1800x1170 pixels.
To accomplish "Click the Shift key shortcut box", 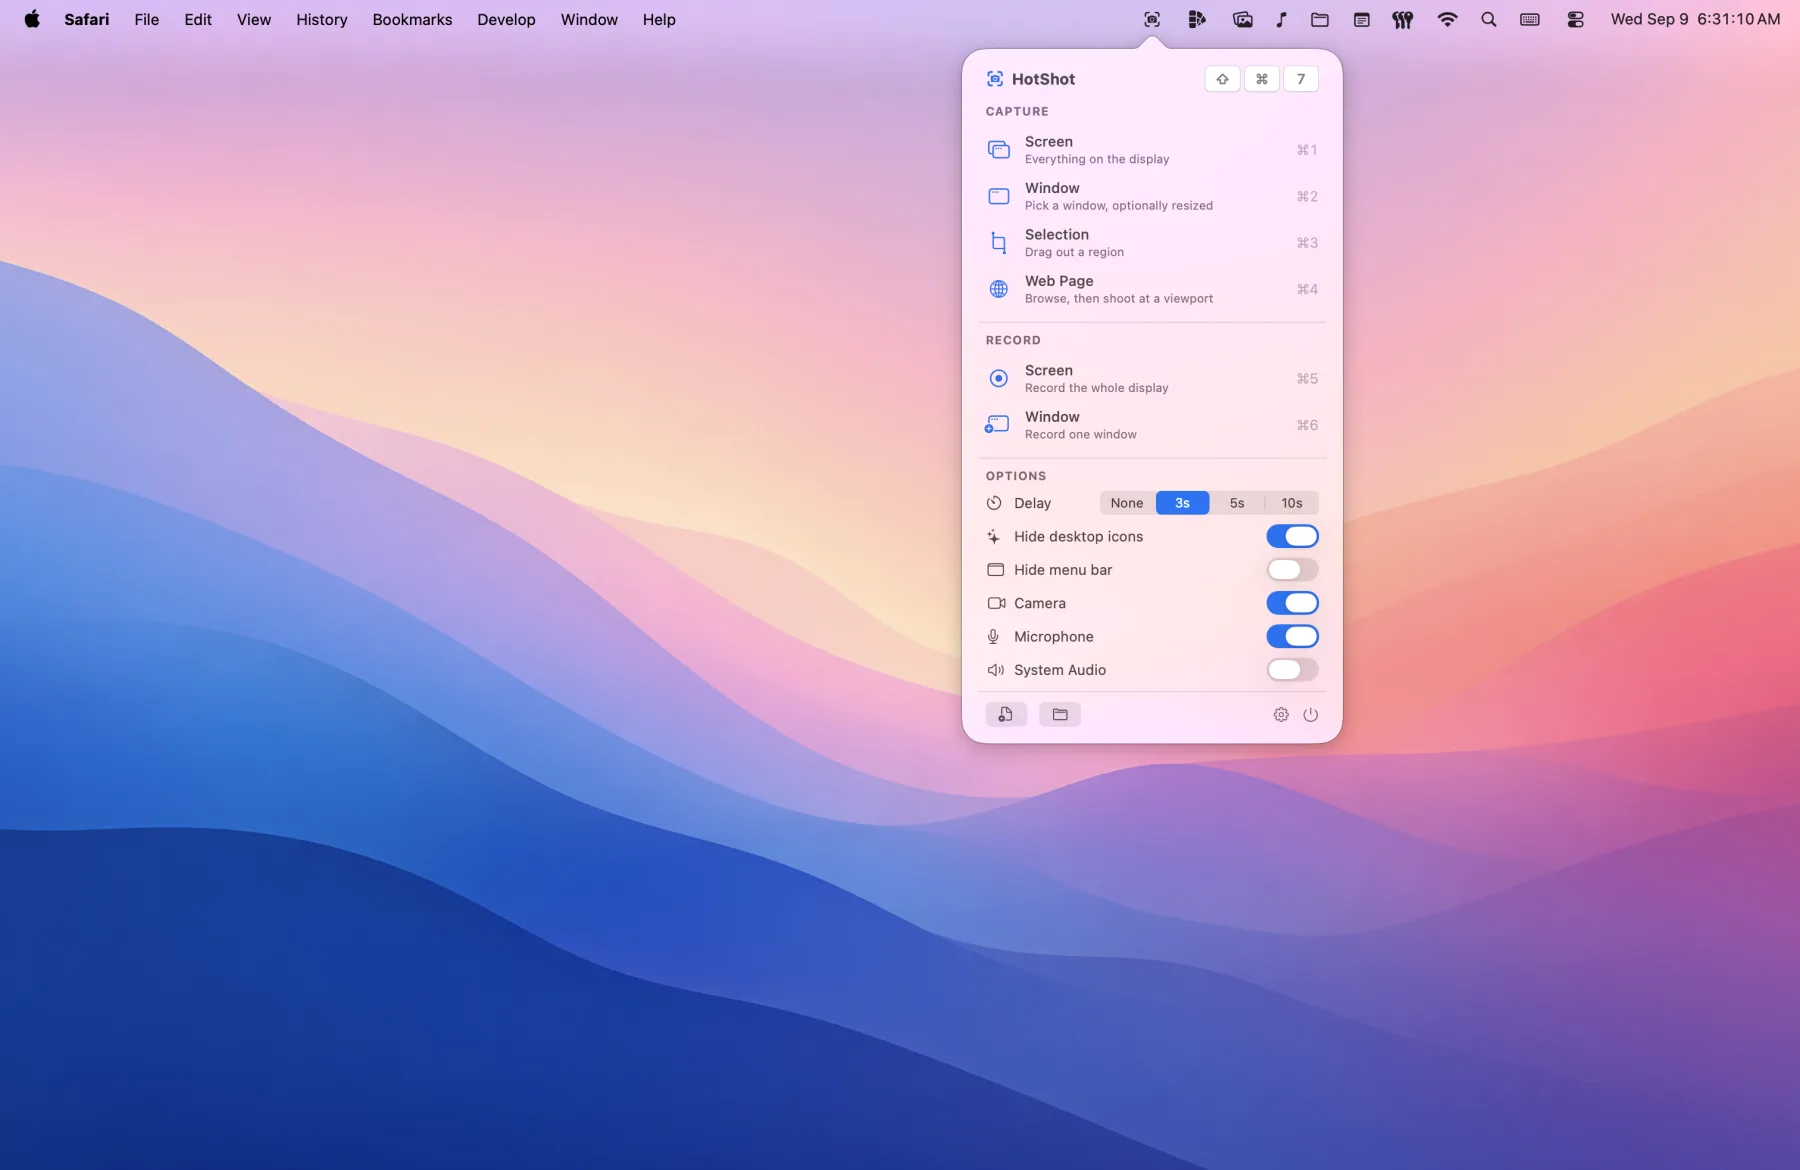I will pos(1223,79).
